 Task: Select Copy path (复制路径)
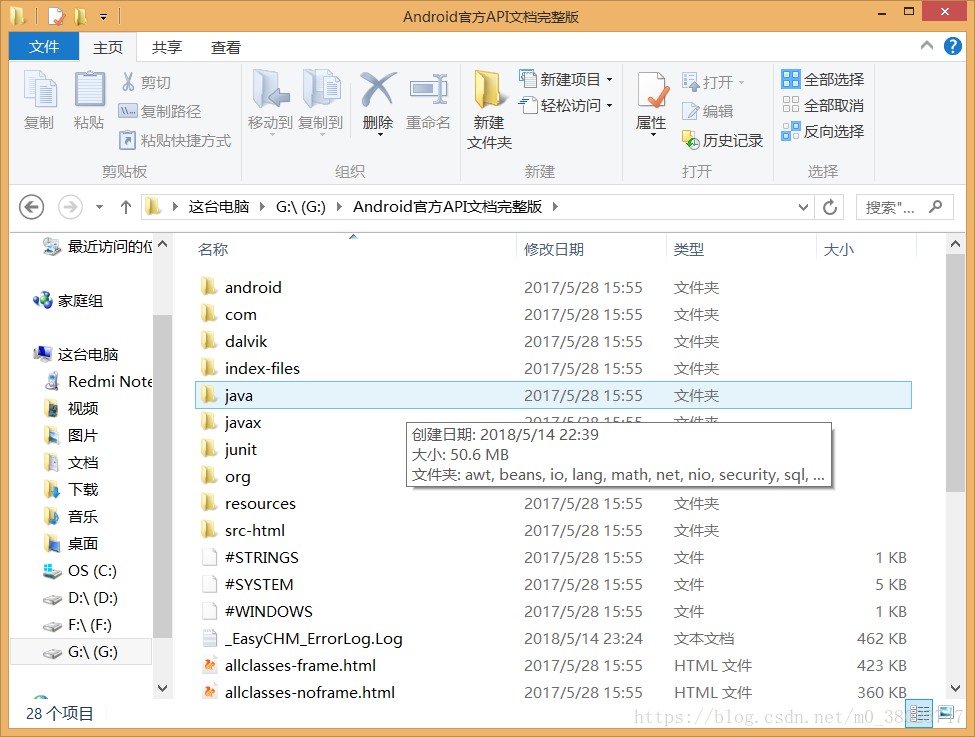point(160,111)
